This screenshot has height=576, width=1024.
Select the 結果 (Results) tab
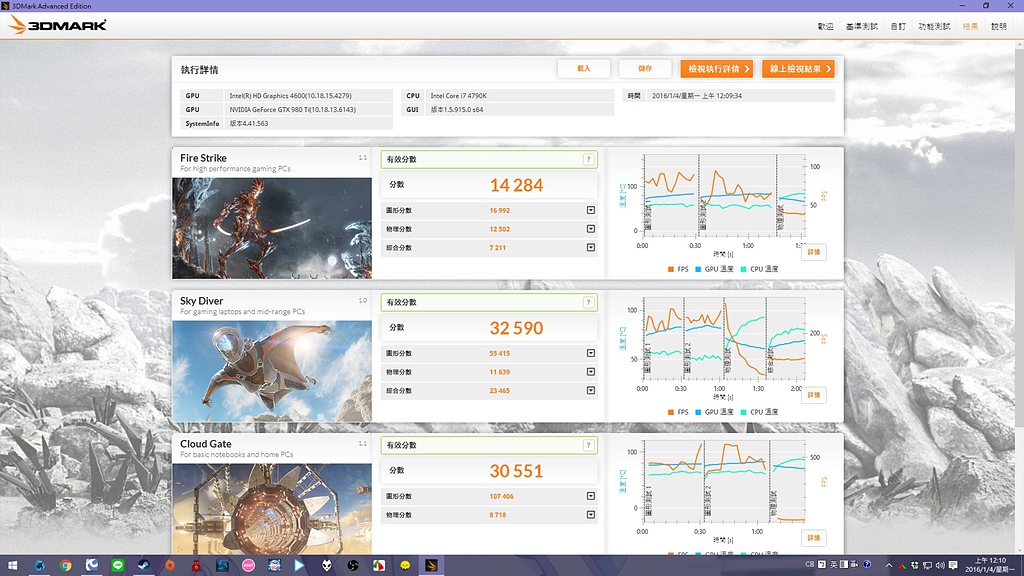[x=970, y=27]
